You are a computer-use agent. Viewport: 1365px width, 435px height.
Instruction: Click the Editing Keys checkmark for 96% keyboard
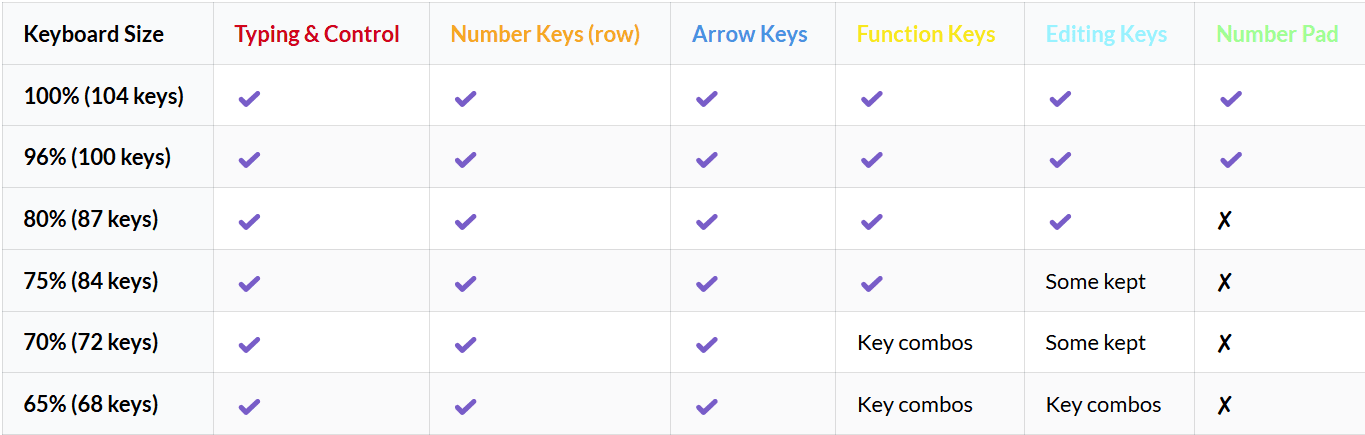(x=1060, y=159)
